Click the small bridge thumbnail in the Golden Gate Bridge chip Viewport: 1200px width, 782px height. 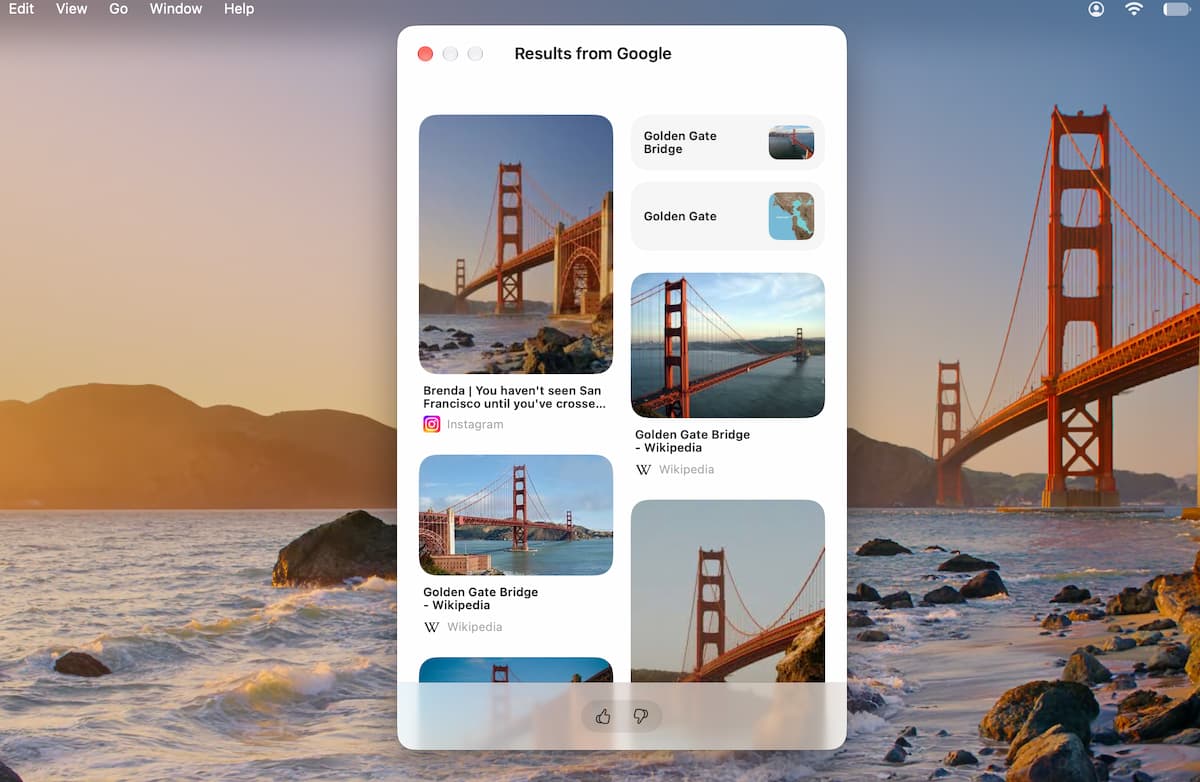[x=791, y=142]
